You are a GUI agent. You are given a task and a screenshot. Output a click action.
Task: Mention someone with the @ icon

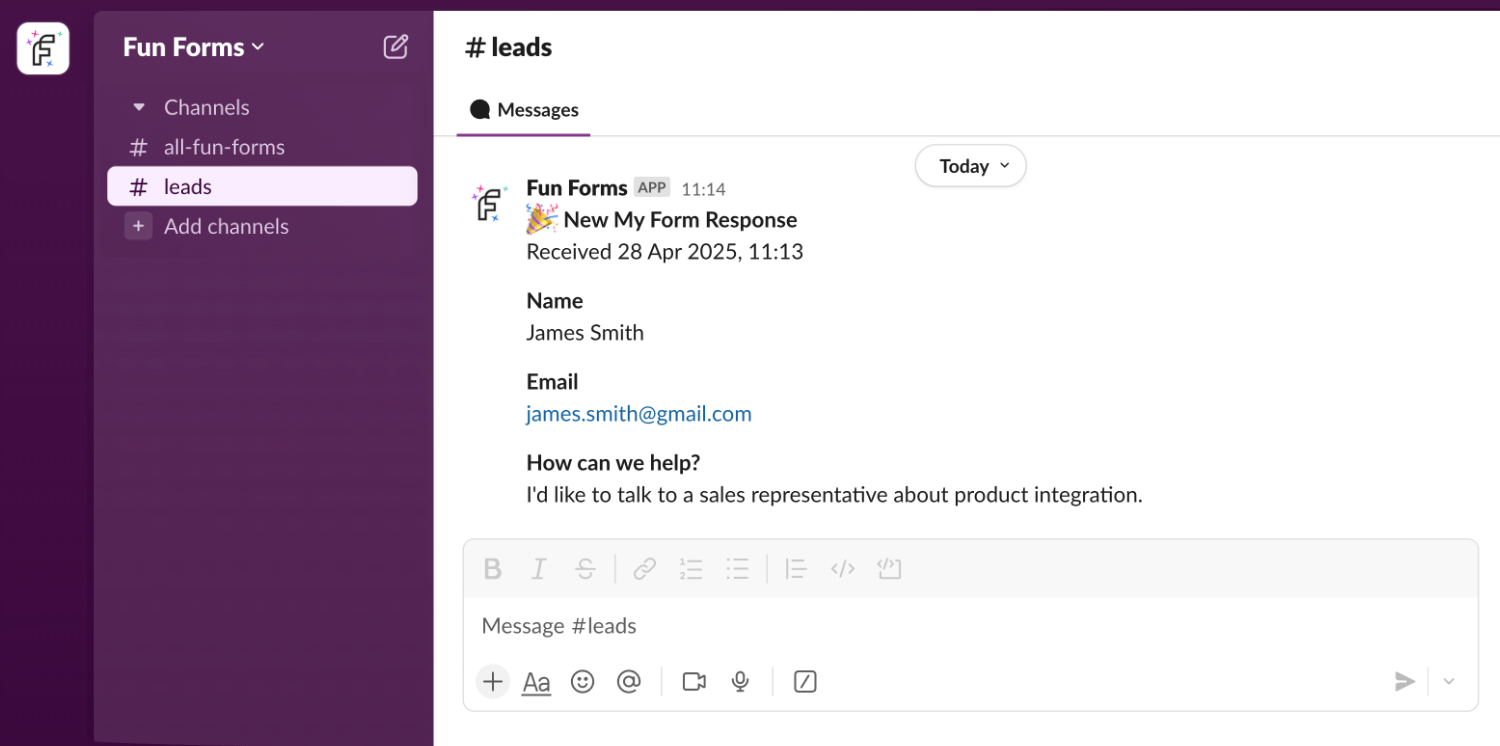click(628, 682)
